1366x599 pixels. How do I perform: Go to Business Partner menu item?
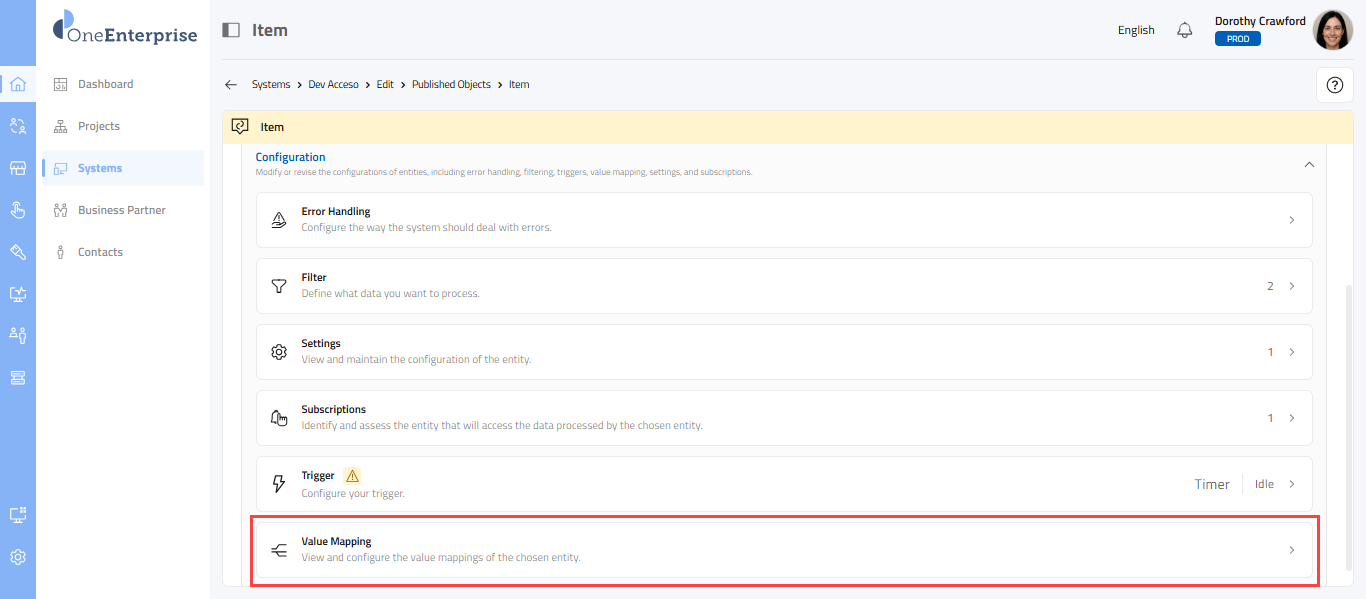pos(121,210)
